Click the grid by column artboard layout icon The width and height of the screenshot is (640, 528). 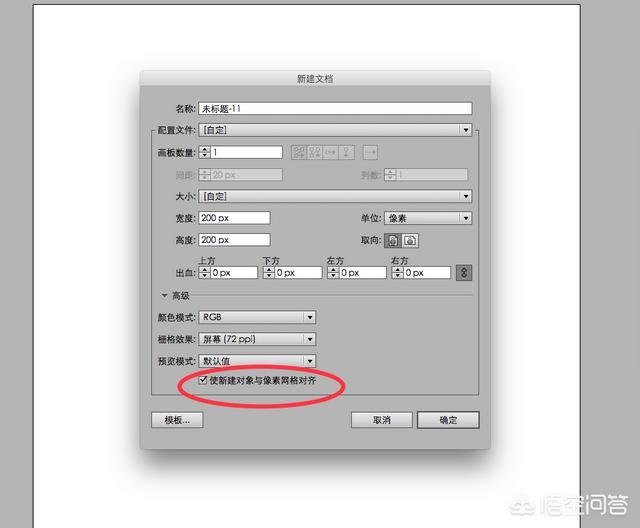coord(315,153)
